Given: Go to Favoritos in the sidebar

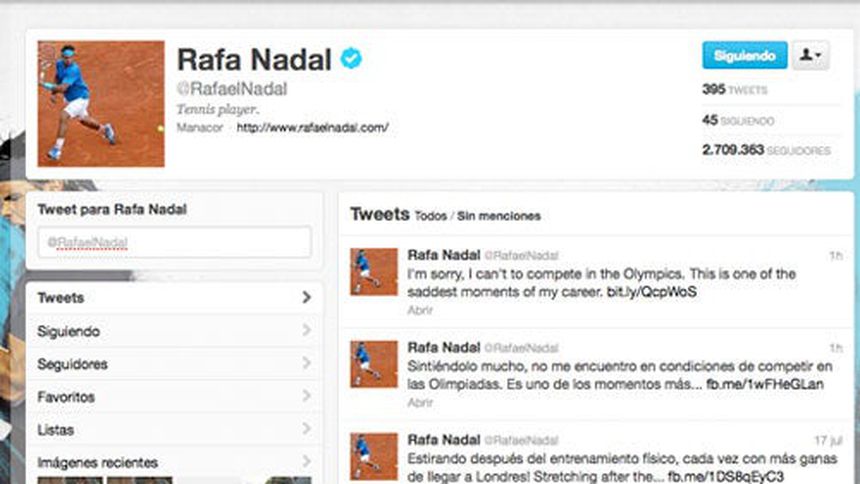Looking at the screenshot, I should pos(66,397).
